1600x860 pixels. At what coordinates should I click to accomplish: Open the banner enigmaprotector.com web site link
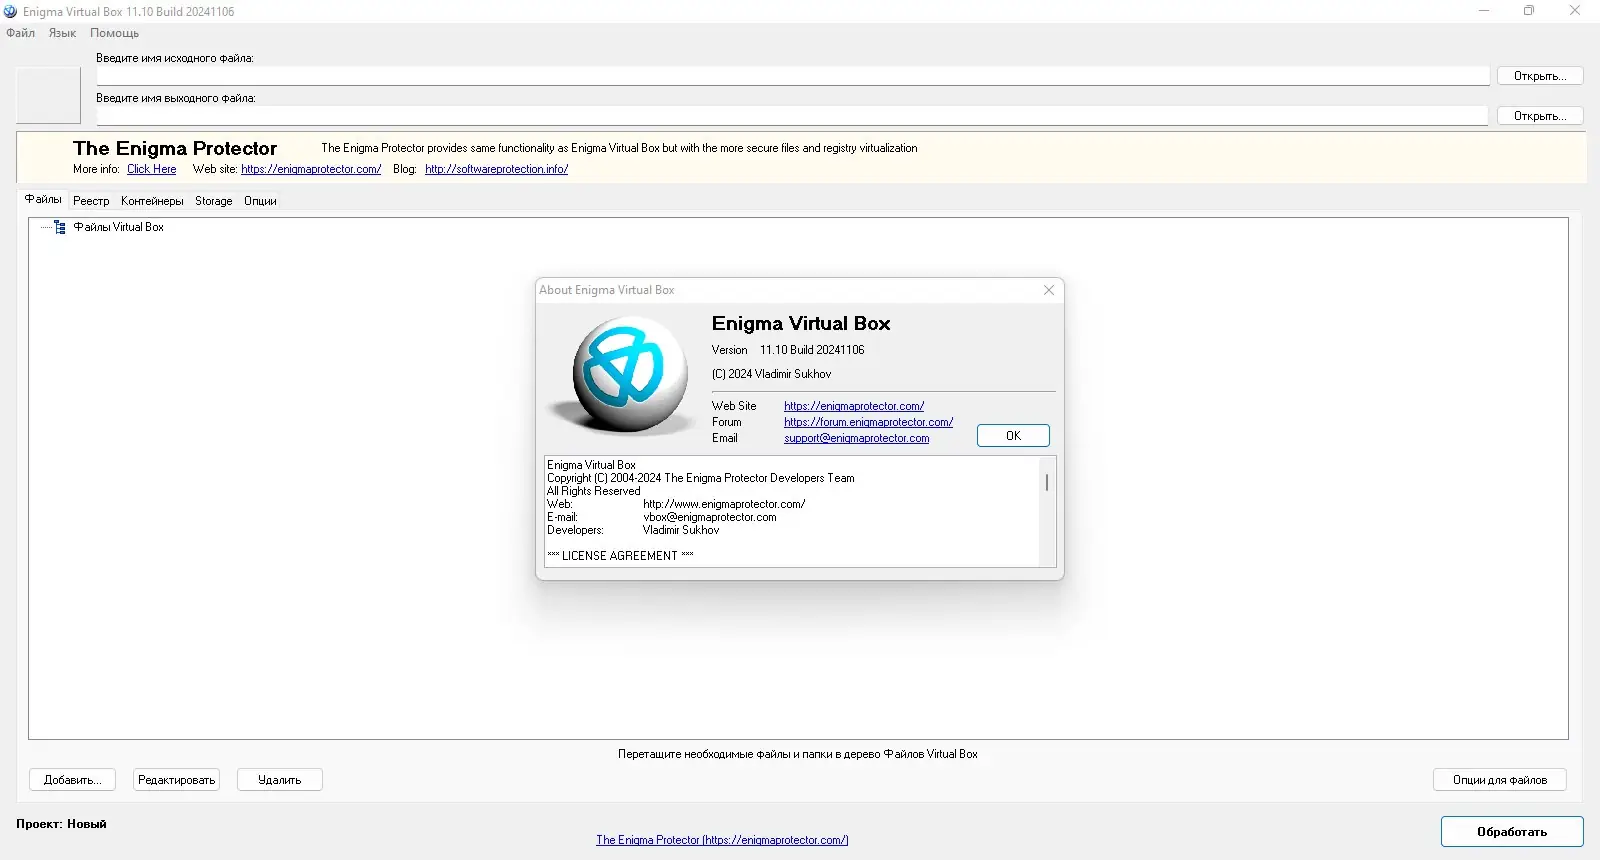311,169
